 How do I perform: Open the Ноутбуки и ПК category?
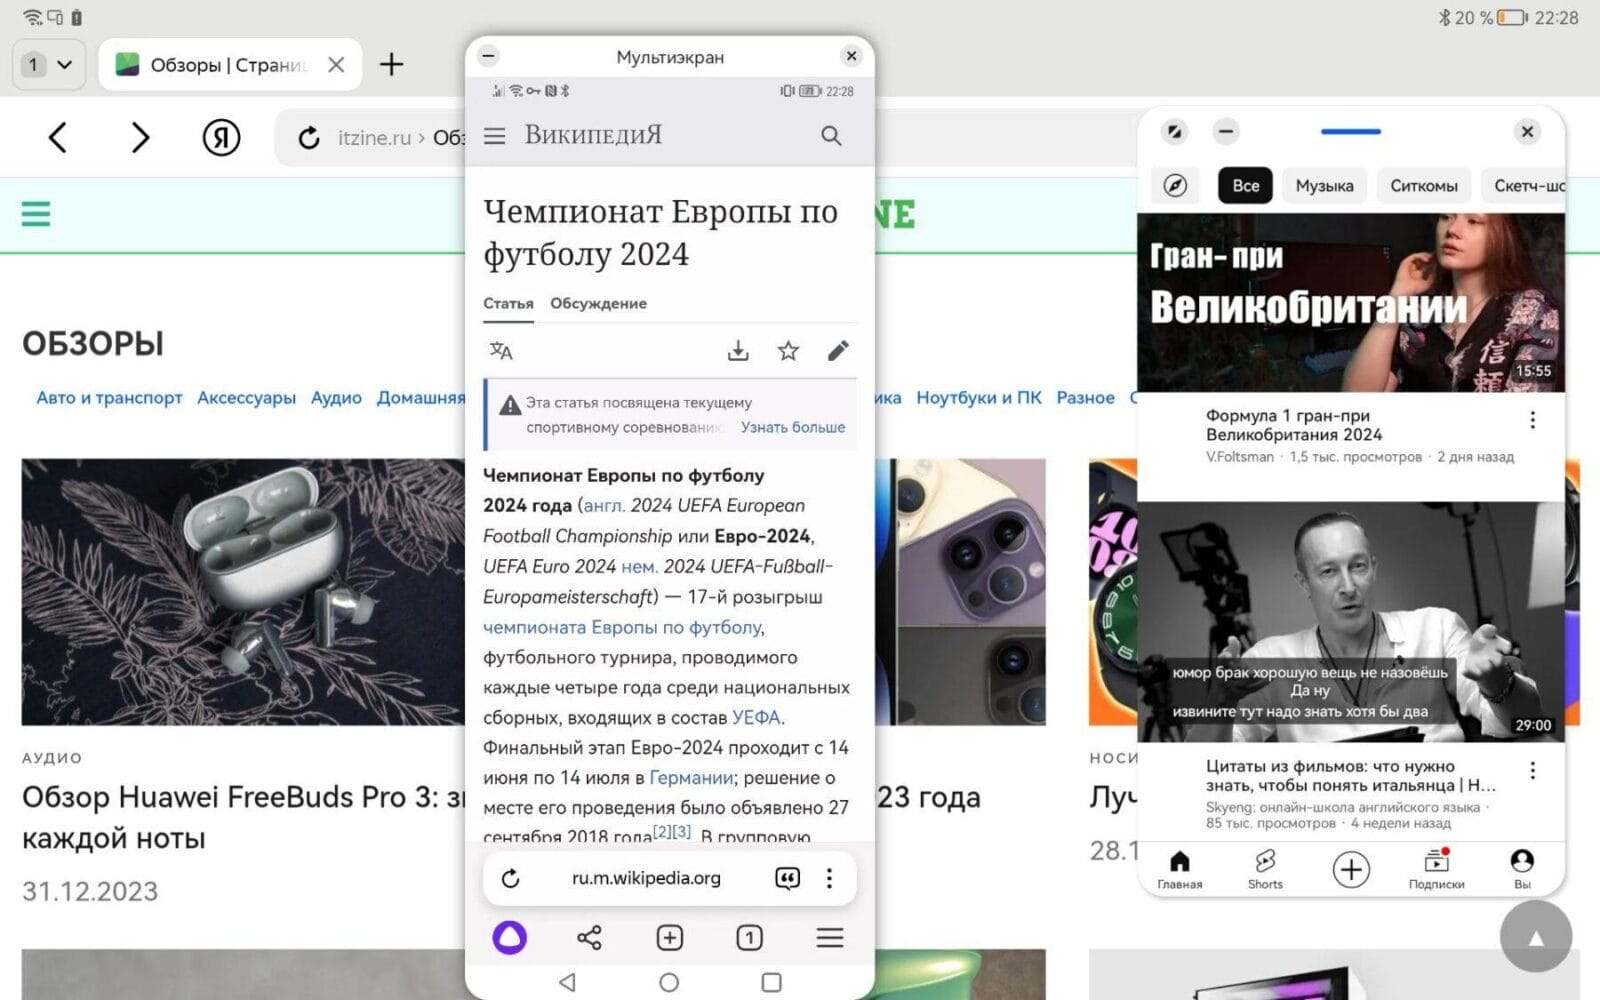coord(979,397)
